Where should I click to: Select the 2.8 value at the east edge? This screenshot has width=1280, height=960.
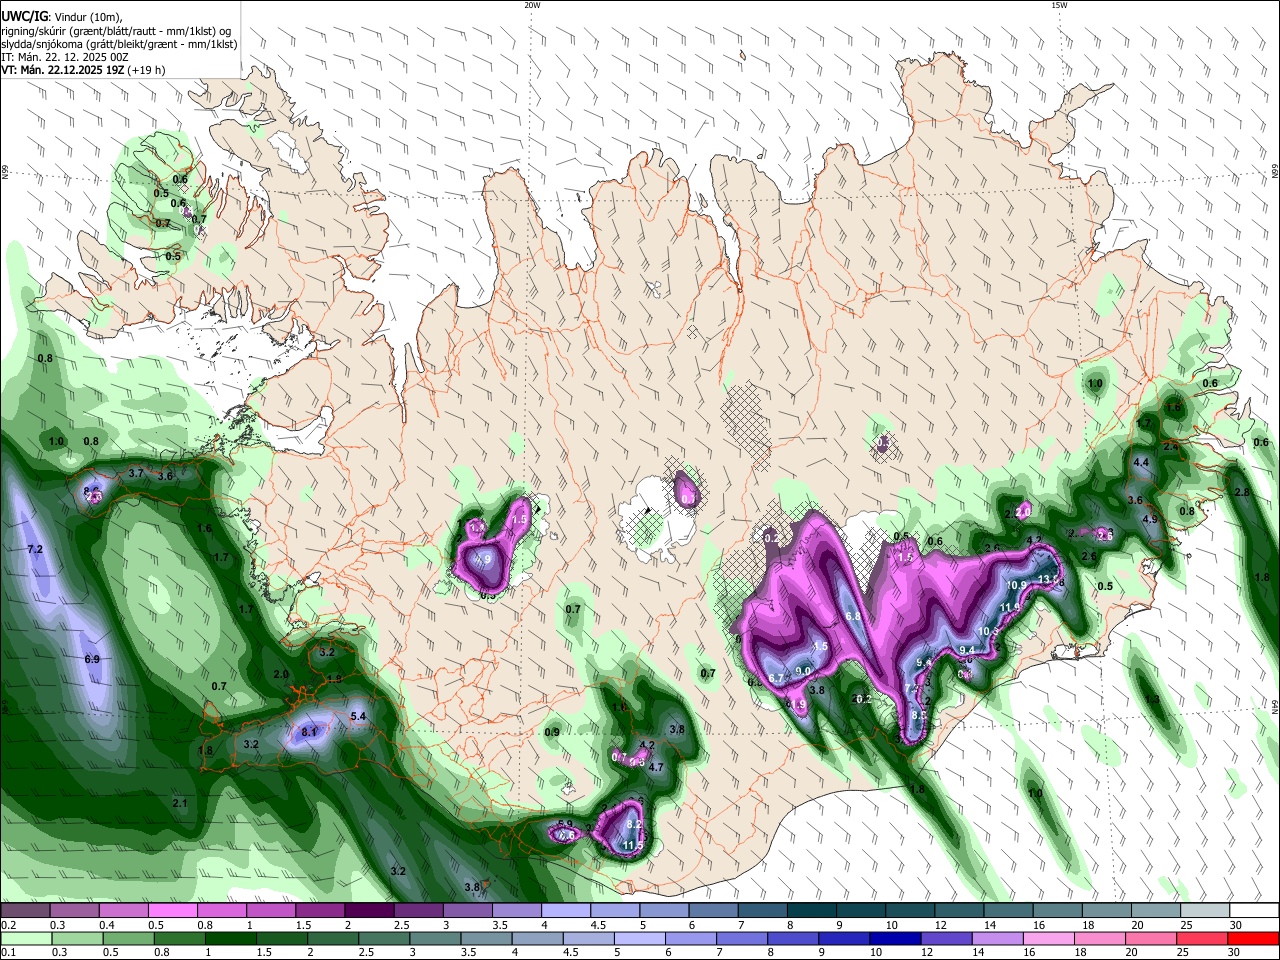1243,493
